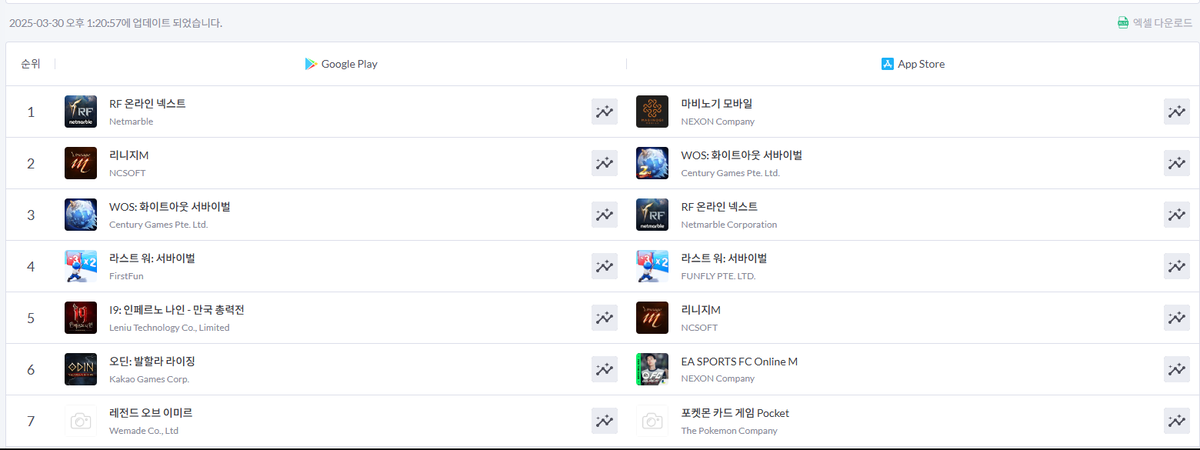Open trend chart for 오딘: 발할라 라이징
Image resolution: width=1200 pixels, height=450 pixels.
(604, 370)
